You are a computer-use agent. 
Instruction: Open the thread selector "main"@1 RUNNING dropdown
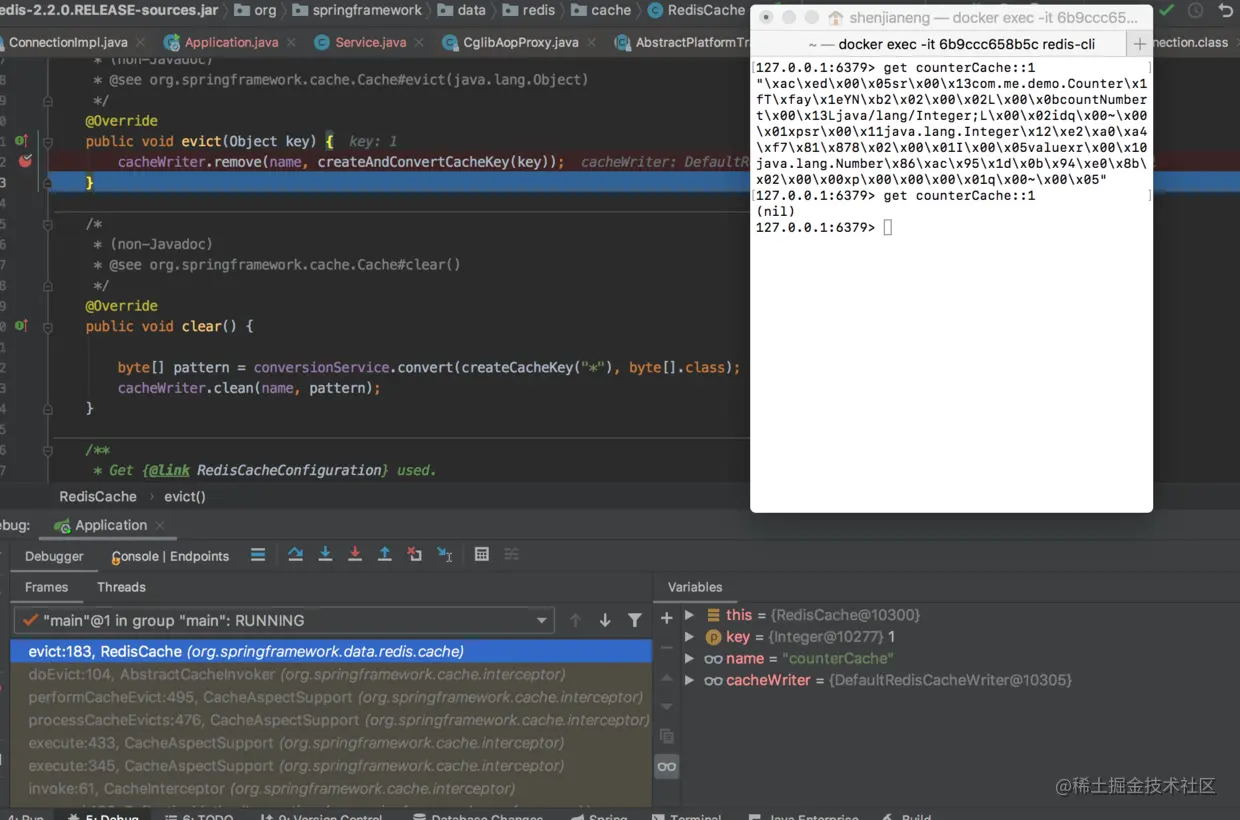point(285,621)
